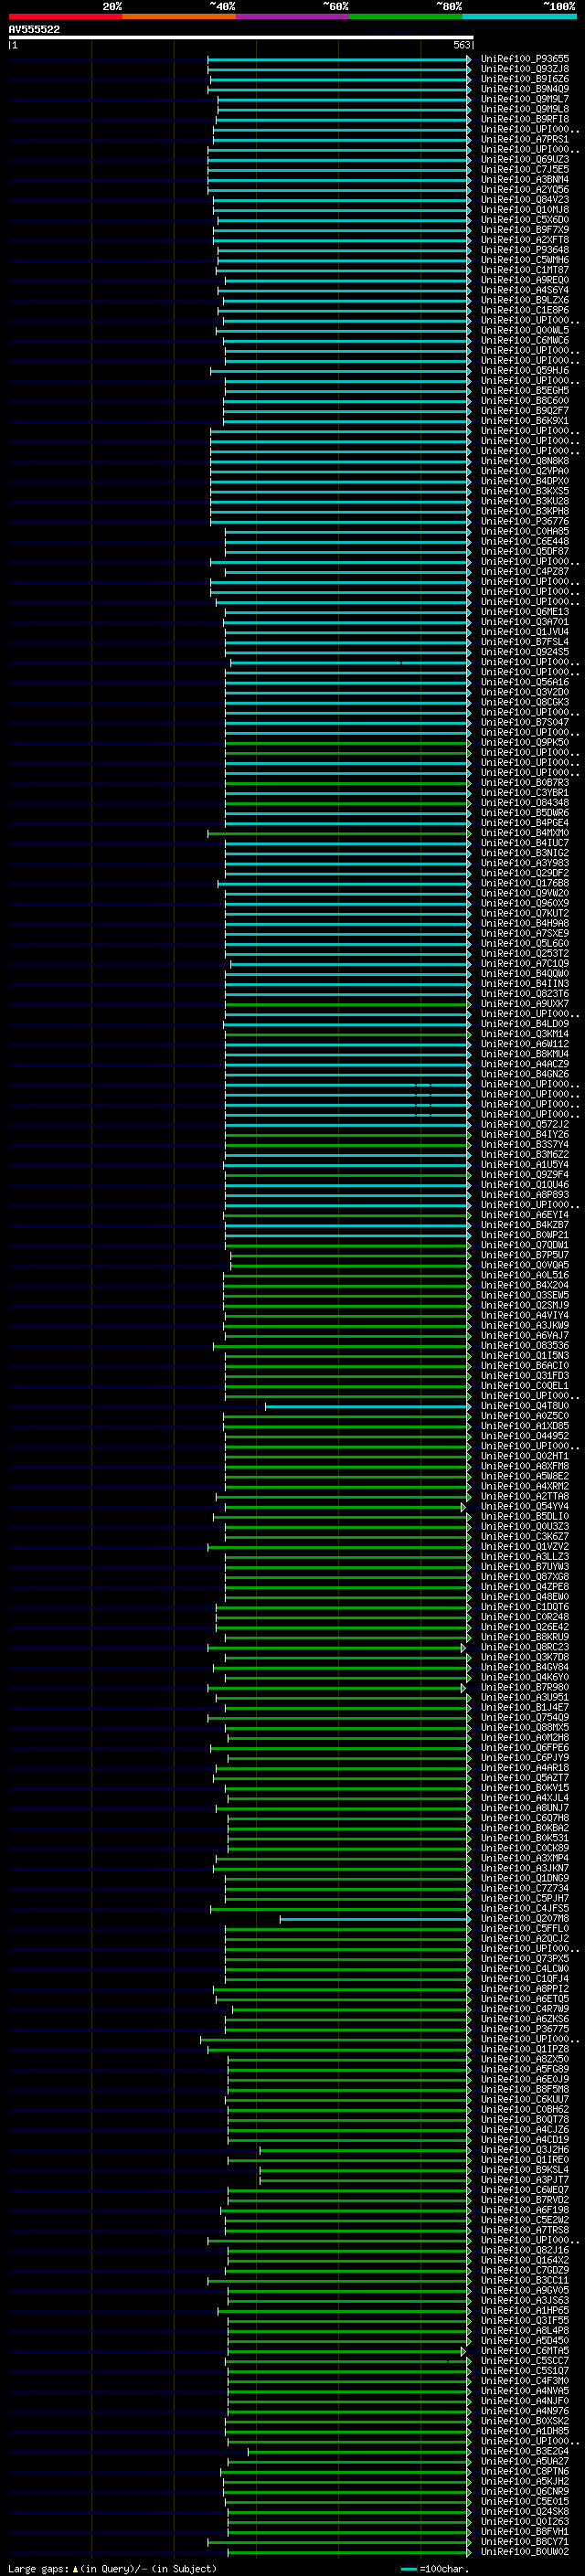Click label UniRef100_C1MT87
This screenshot has height=2576, width=585.
[x=525, y=270]
